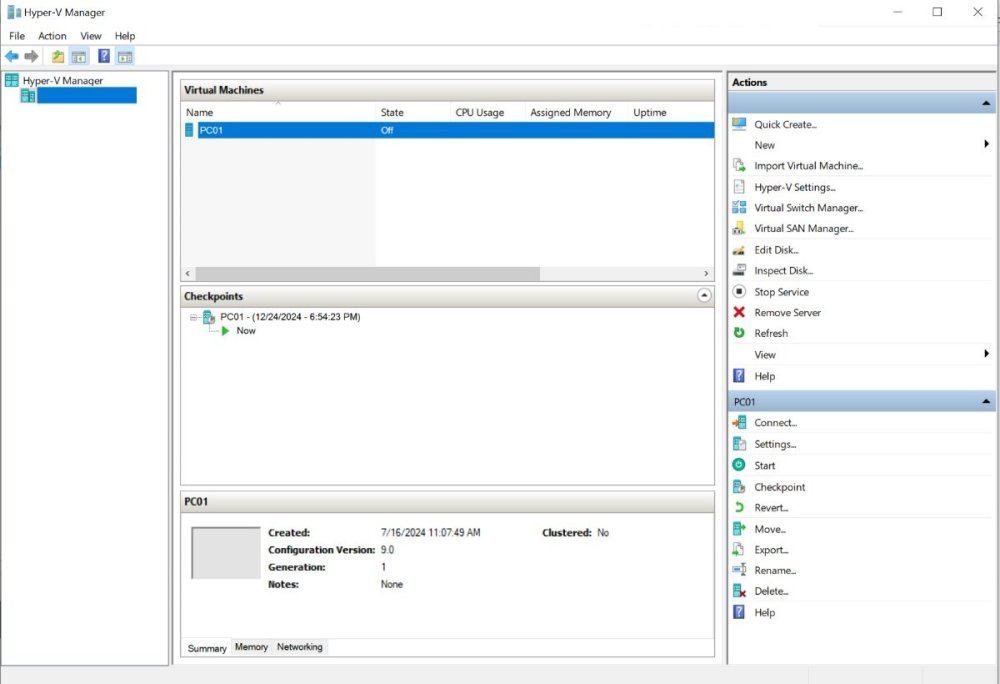Click the Back arrow in toolbar
The height and width of the screenshot is (684, 1000).
(x=12, y=56)
